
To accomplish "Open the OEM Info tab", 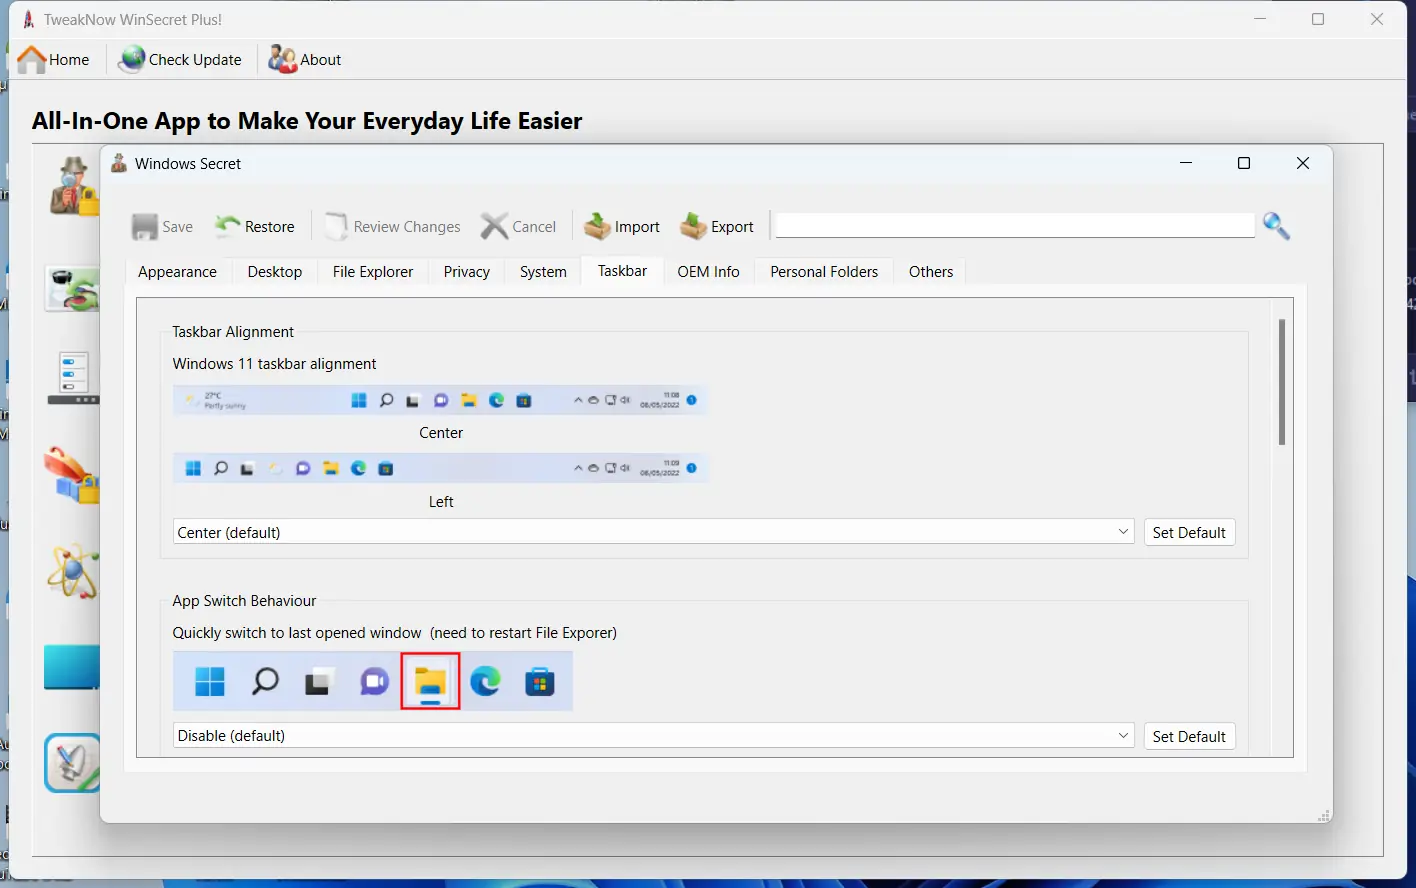I will click(x=708, y=272).
